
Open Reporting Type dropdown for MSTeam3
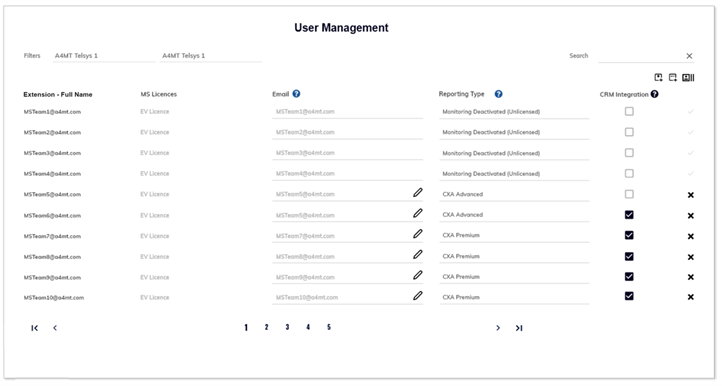tap(514, 153)
